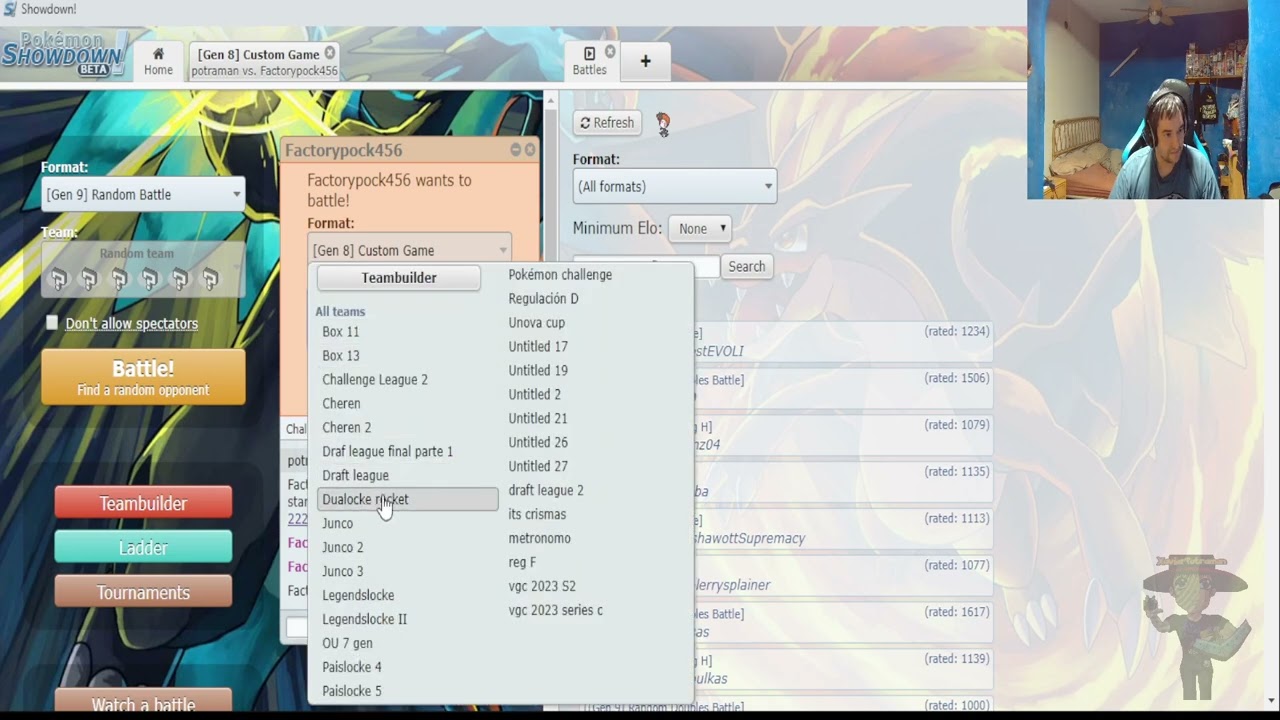Choose the Pokémon challenge team

pos(594,275)
